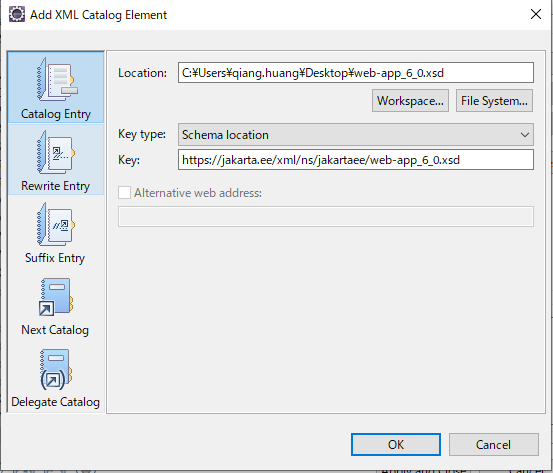This screenshot has width=553, height=473.
Task: Click the Cancel button
Action: coord(493,444)
